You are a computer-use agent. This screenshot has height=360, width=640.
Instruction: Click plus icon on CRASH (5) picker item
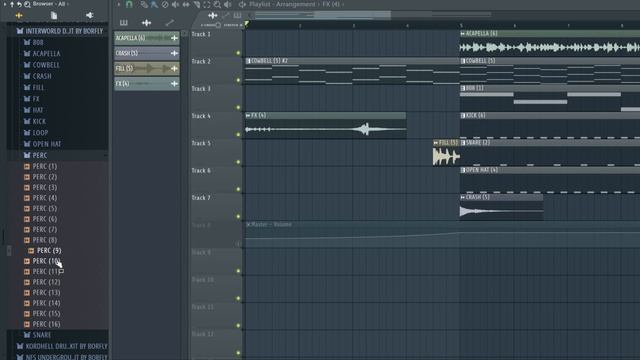pyautogui.click(x=174, y=53)
